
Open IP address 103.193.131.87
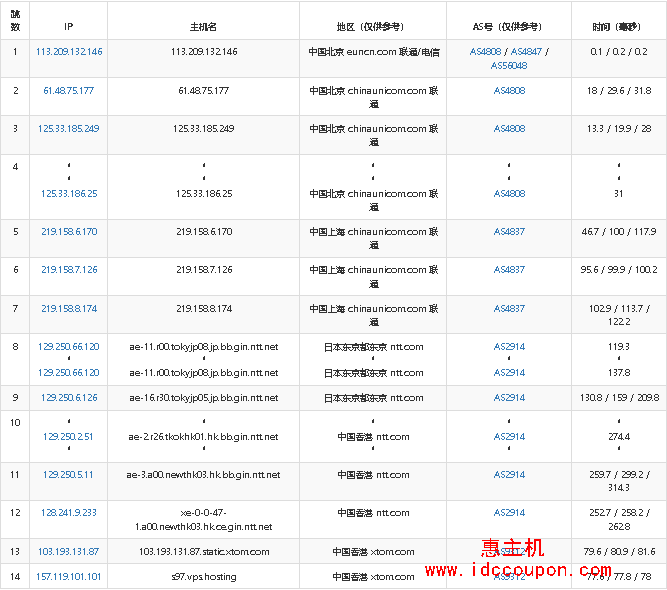[x=69, y=551]
